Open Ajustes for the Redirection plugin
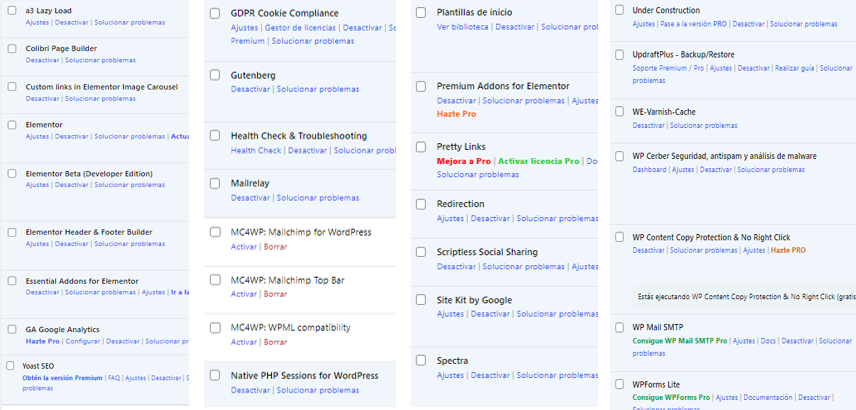Screen dimensions: 856x410 point(450,218)
